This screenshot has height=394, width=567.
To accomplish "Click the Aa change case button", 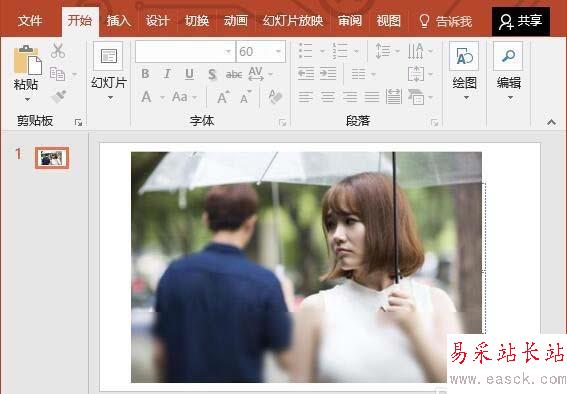I will coord(180,97).
